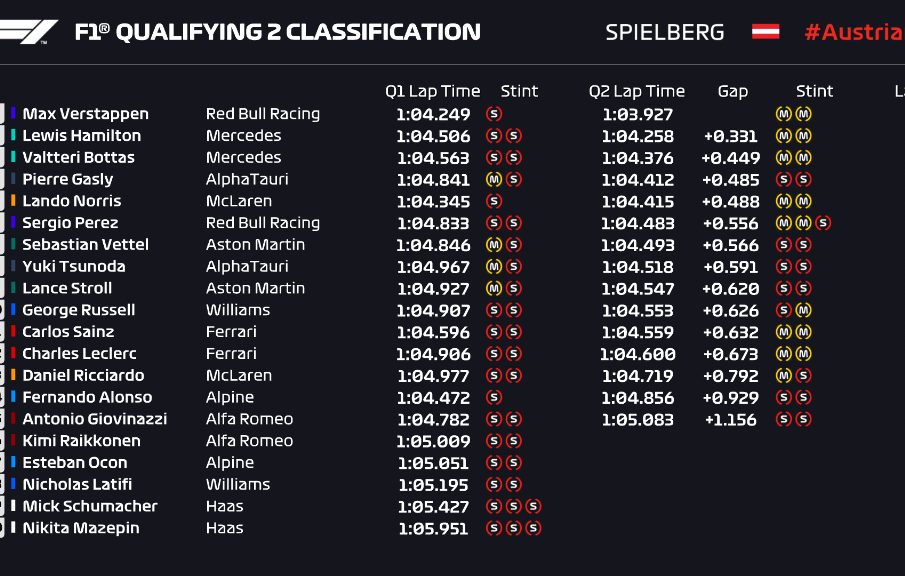Screen dimensions: 905x576
Task: Click the F1 logo in the header
Action: tap(28, 32)
